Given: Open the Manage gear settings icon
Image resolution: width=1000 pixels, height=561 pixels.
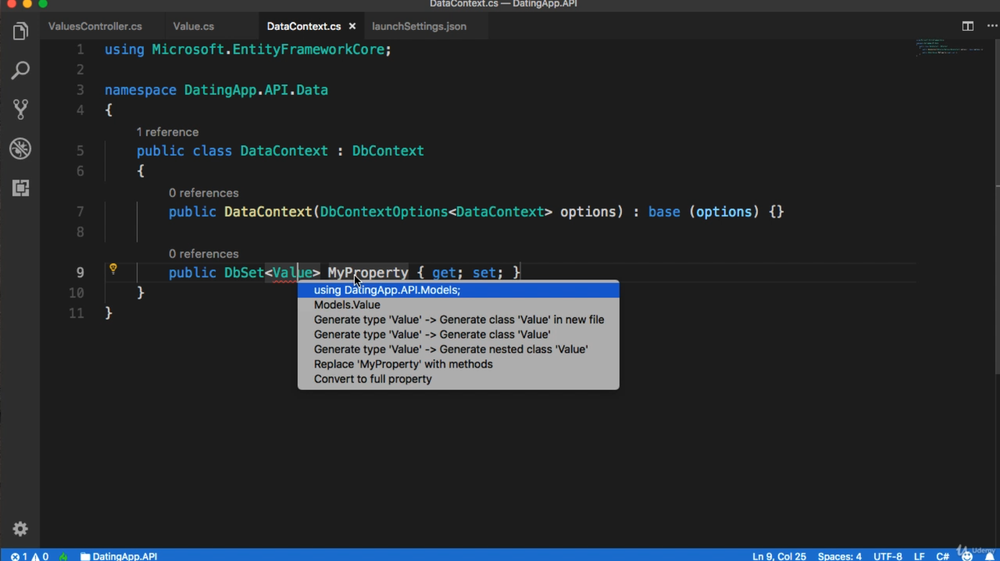Looking at the screenshot, I should tap(20, 528).
